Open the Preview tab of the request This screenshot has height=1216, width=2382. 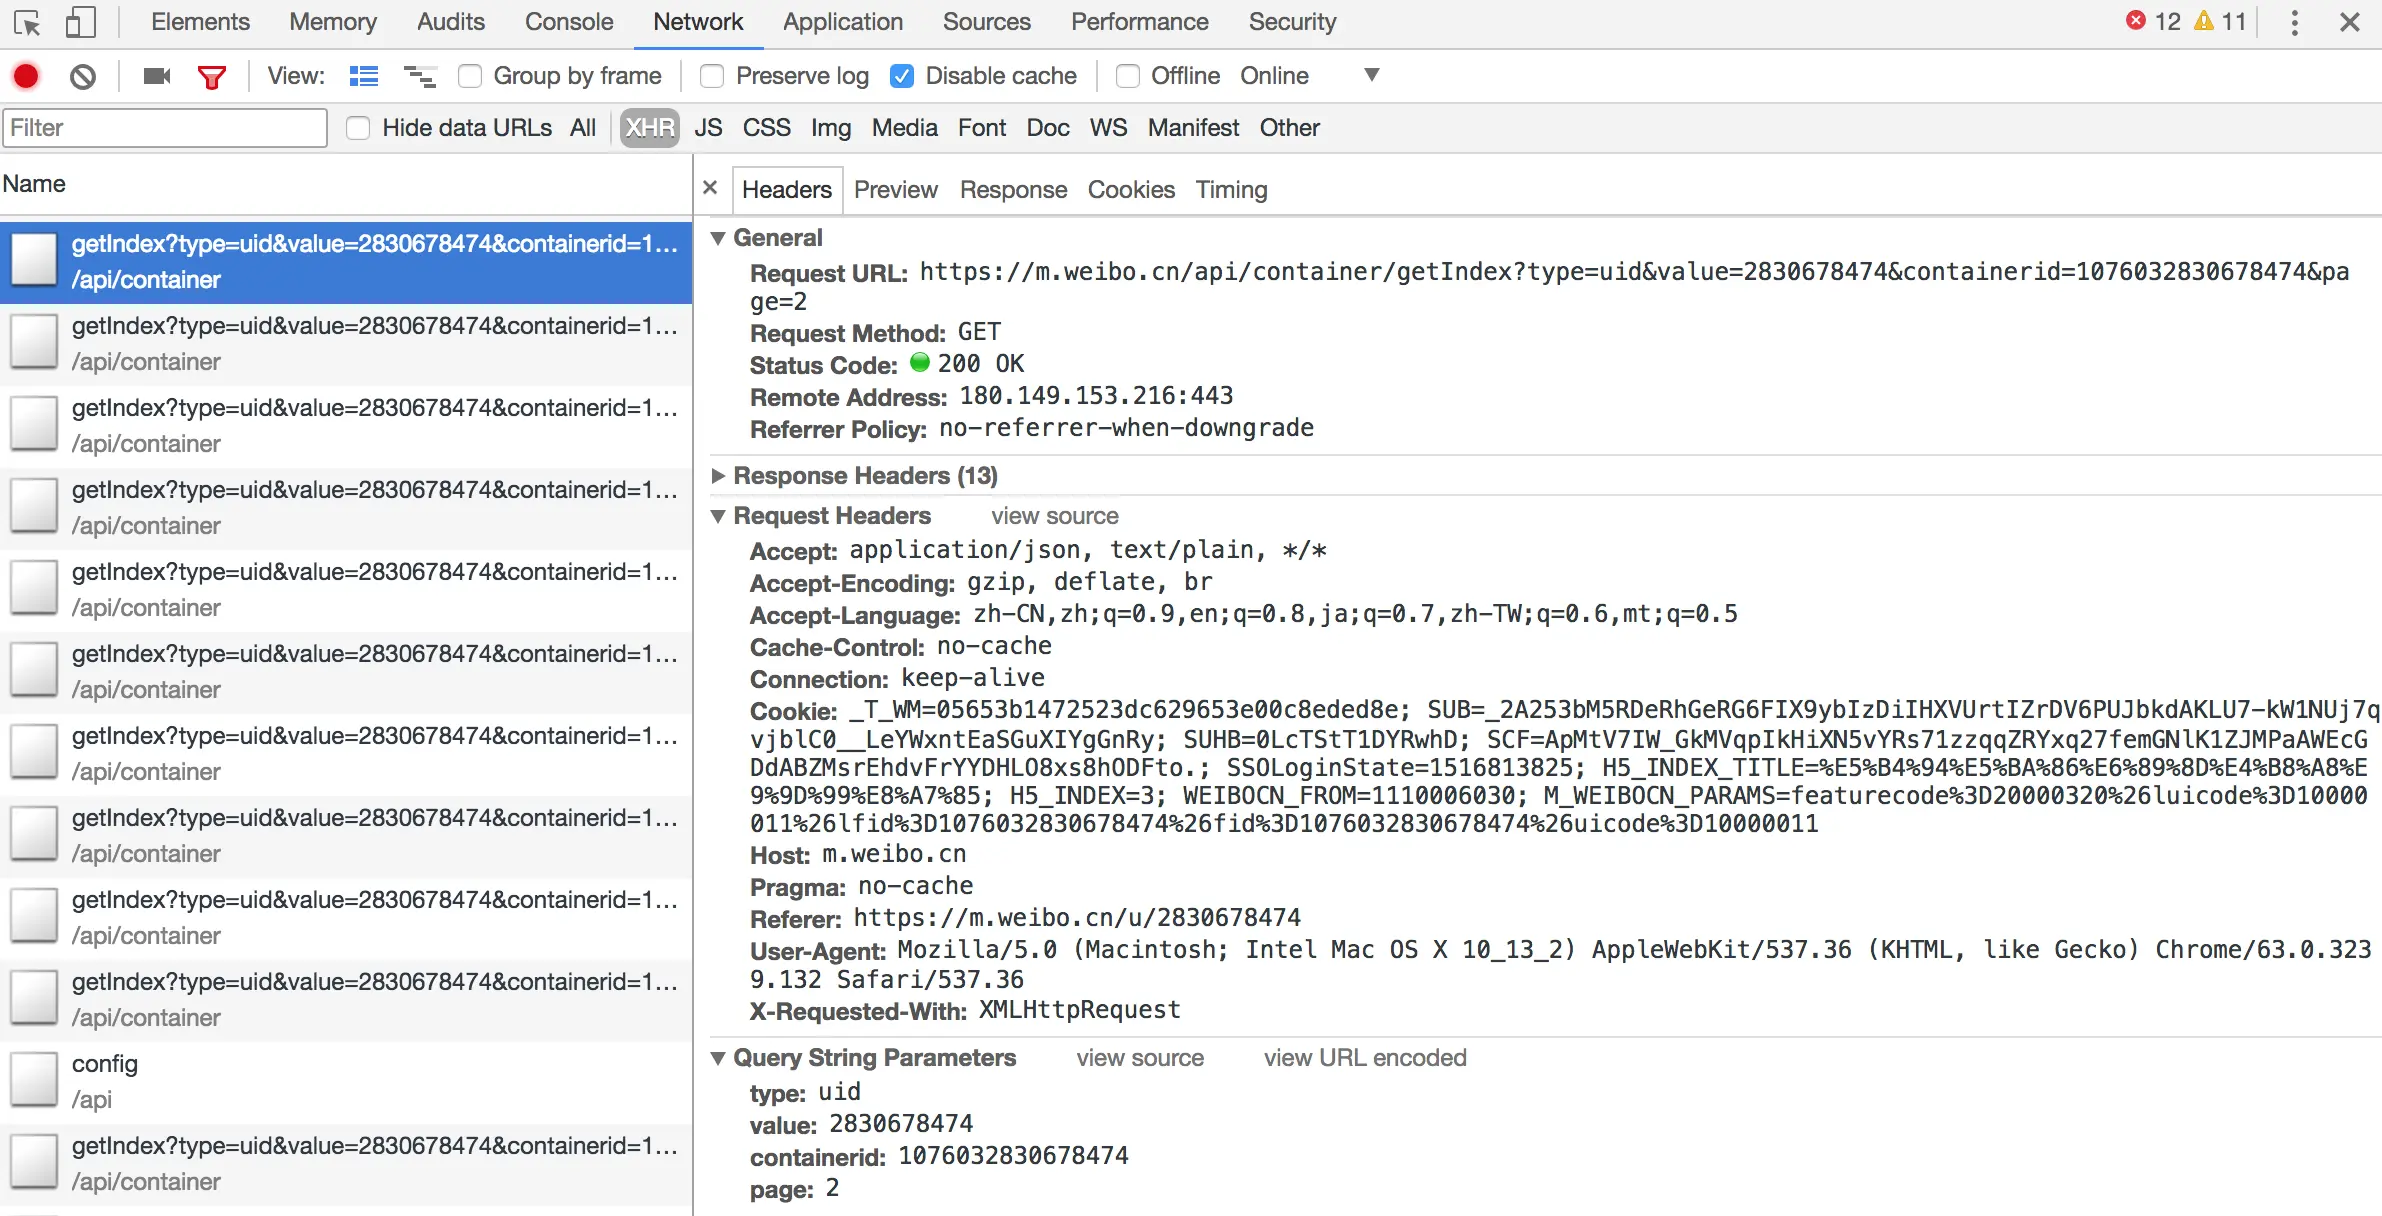895,190
